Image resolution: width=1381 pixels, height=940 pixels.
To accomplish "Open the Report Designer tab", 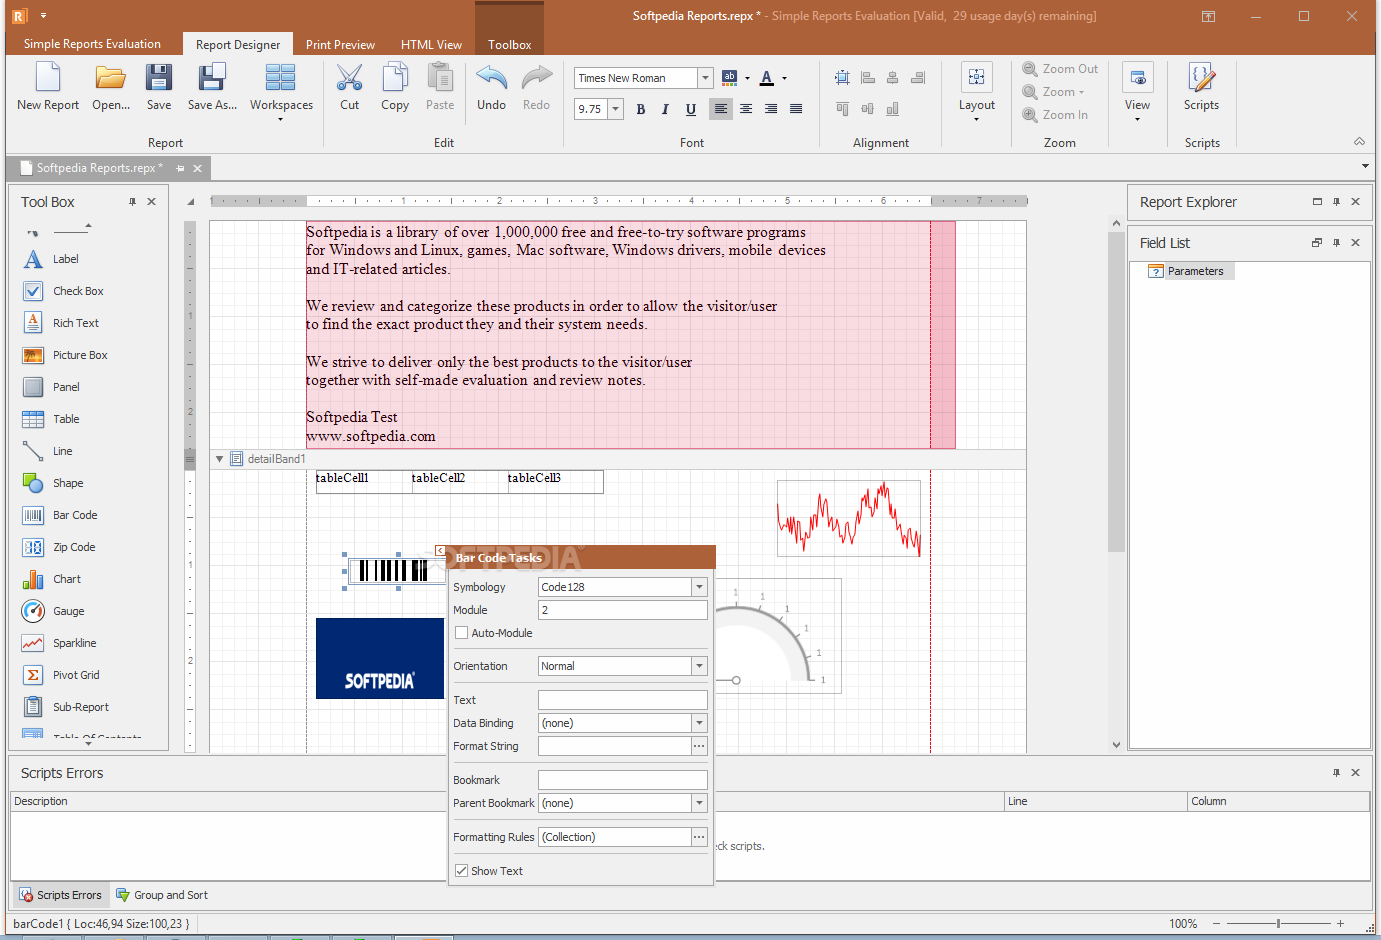I will [238, 44].
